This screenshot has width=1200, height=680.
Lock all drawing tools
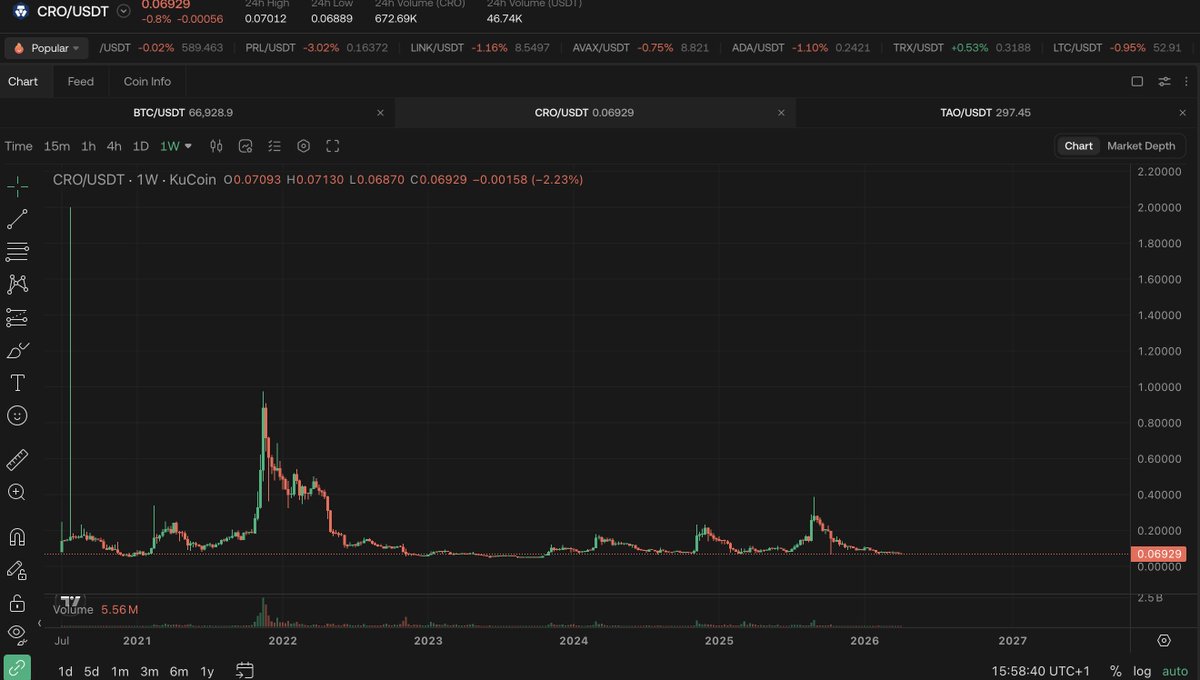click(x=17, y=603)
